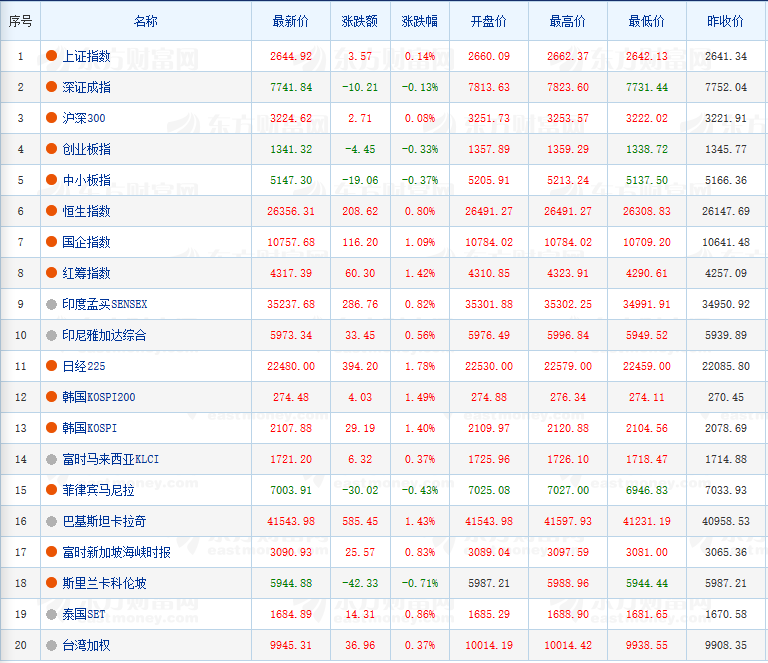Click the gray dot beside 巴基斯坦卡拉奇
Viewport: 768px width, 663px height.
(51, 521)
